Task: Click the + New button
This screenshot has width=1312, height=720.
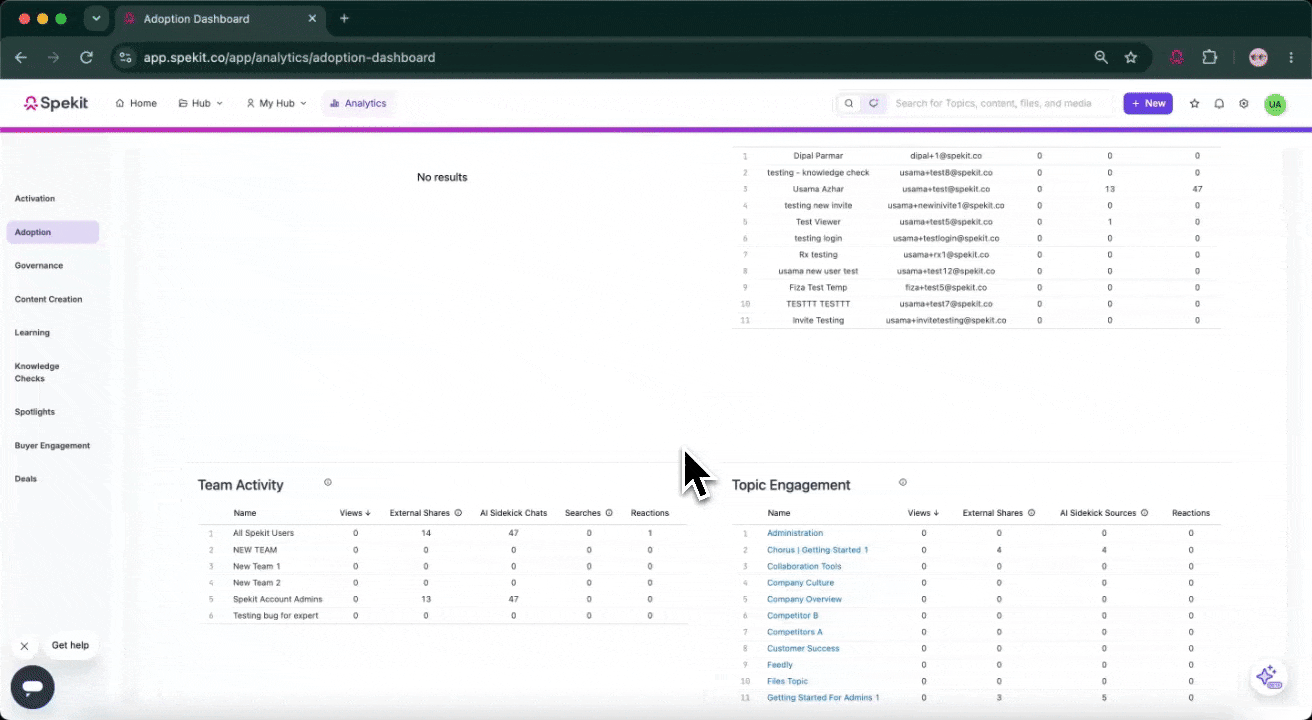Action: (x=1148, y=103)
